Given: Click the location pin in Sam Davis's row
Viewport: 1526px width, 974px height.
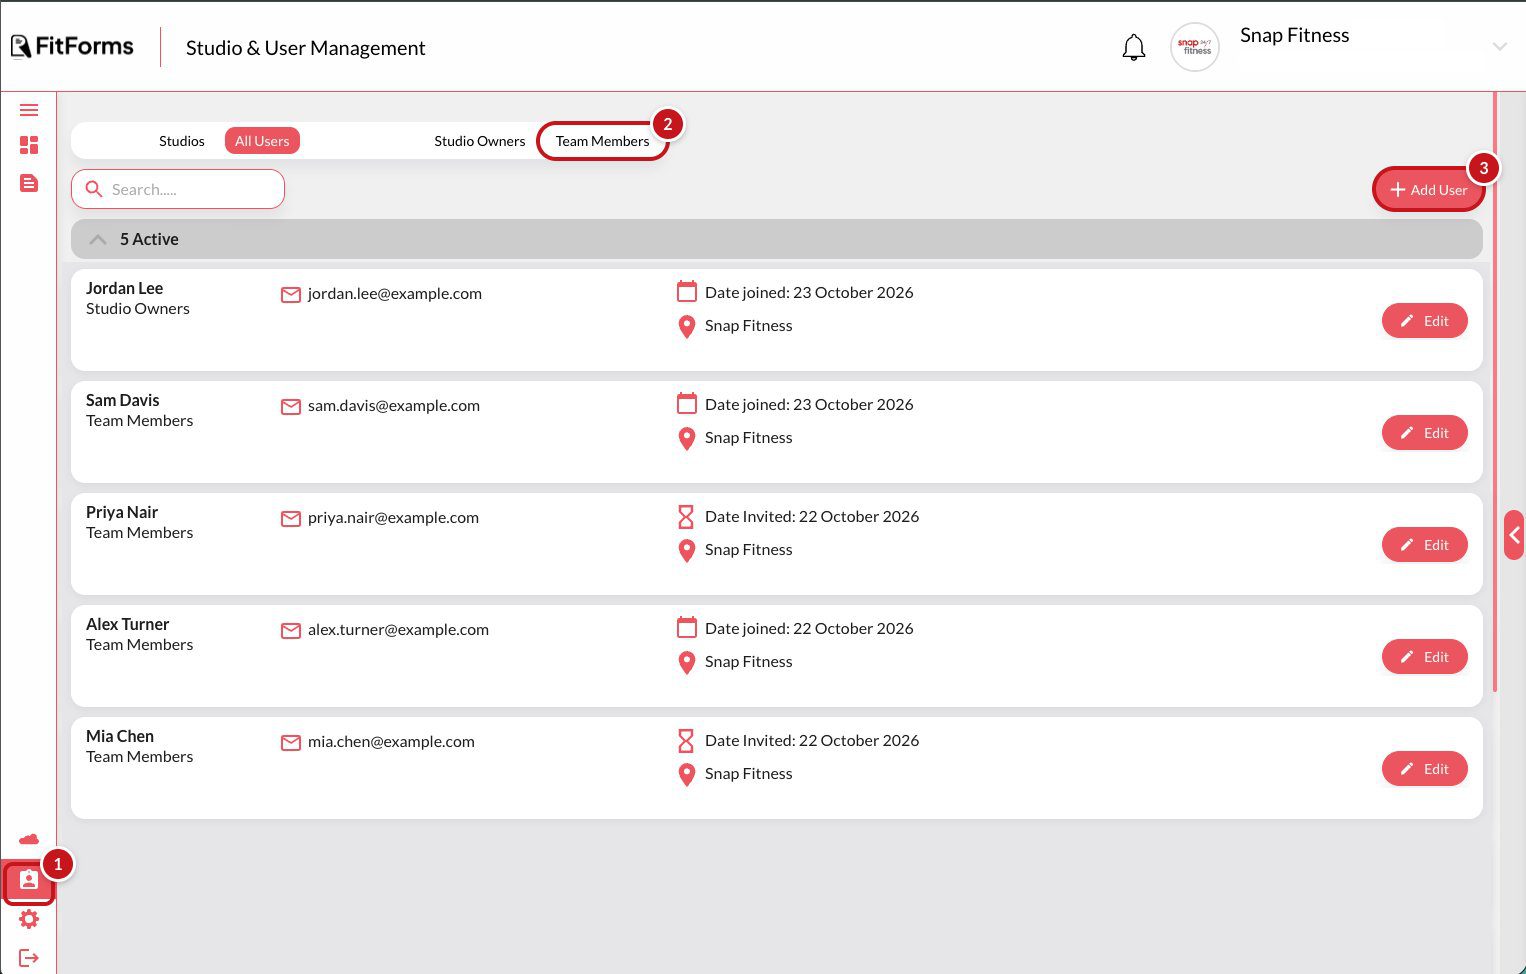Looking at the screenshot, I should pos(687,439).
